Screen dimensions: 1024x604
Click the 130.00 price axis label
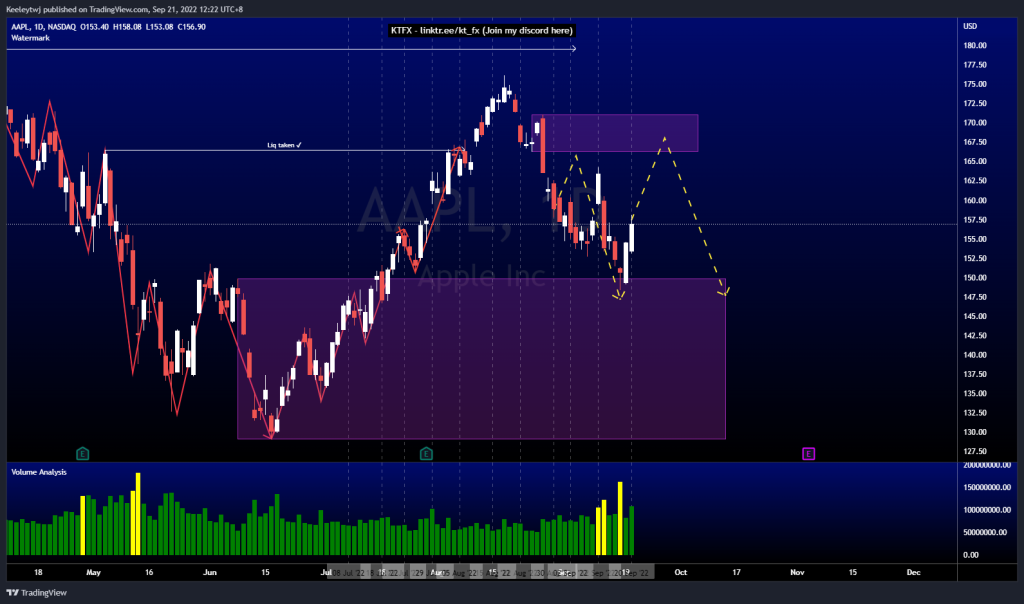[x=974, y=432]
